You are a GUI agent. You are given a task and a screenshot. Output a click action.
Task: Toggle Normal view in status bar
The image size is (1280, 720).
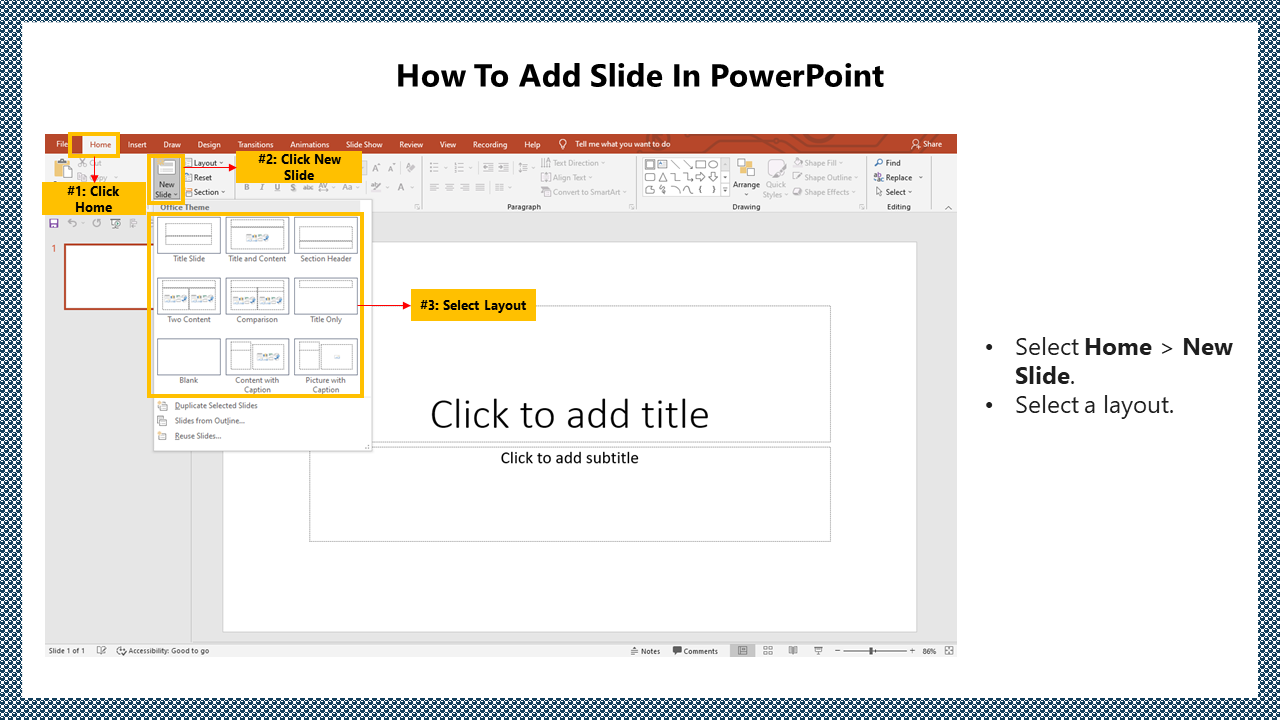(x=743, y=651)
